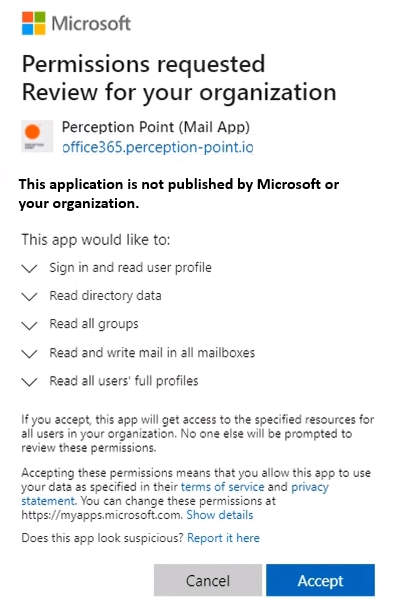Expand chevron beside Read all users' full profiles
The width and height of the screenshot is (397, 608).
29,382
